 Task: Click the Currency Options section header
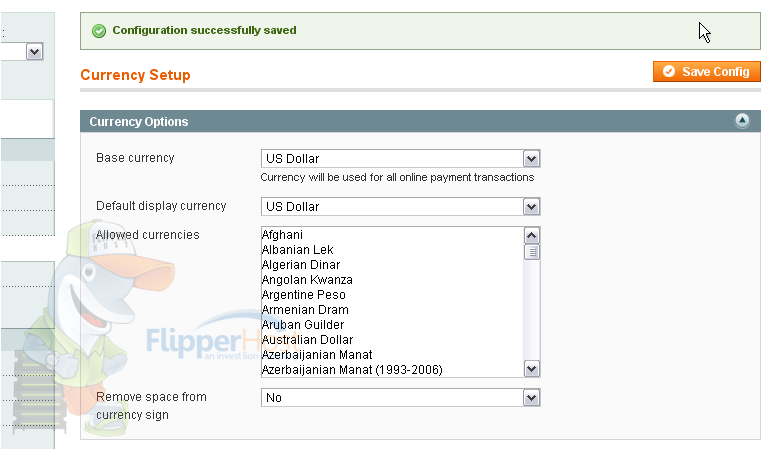[420, 121]
